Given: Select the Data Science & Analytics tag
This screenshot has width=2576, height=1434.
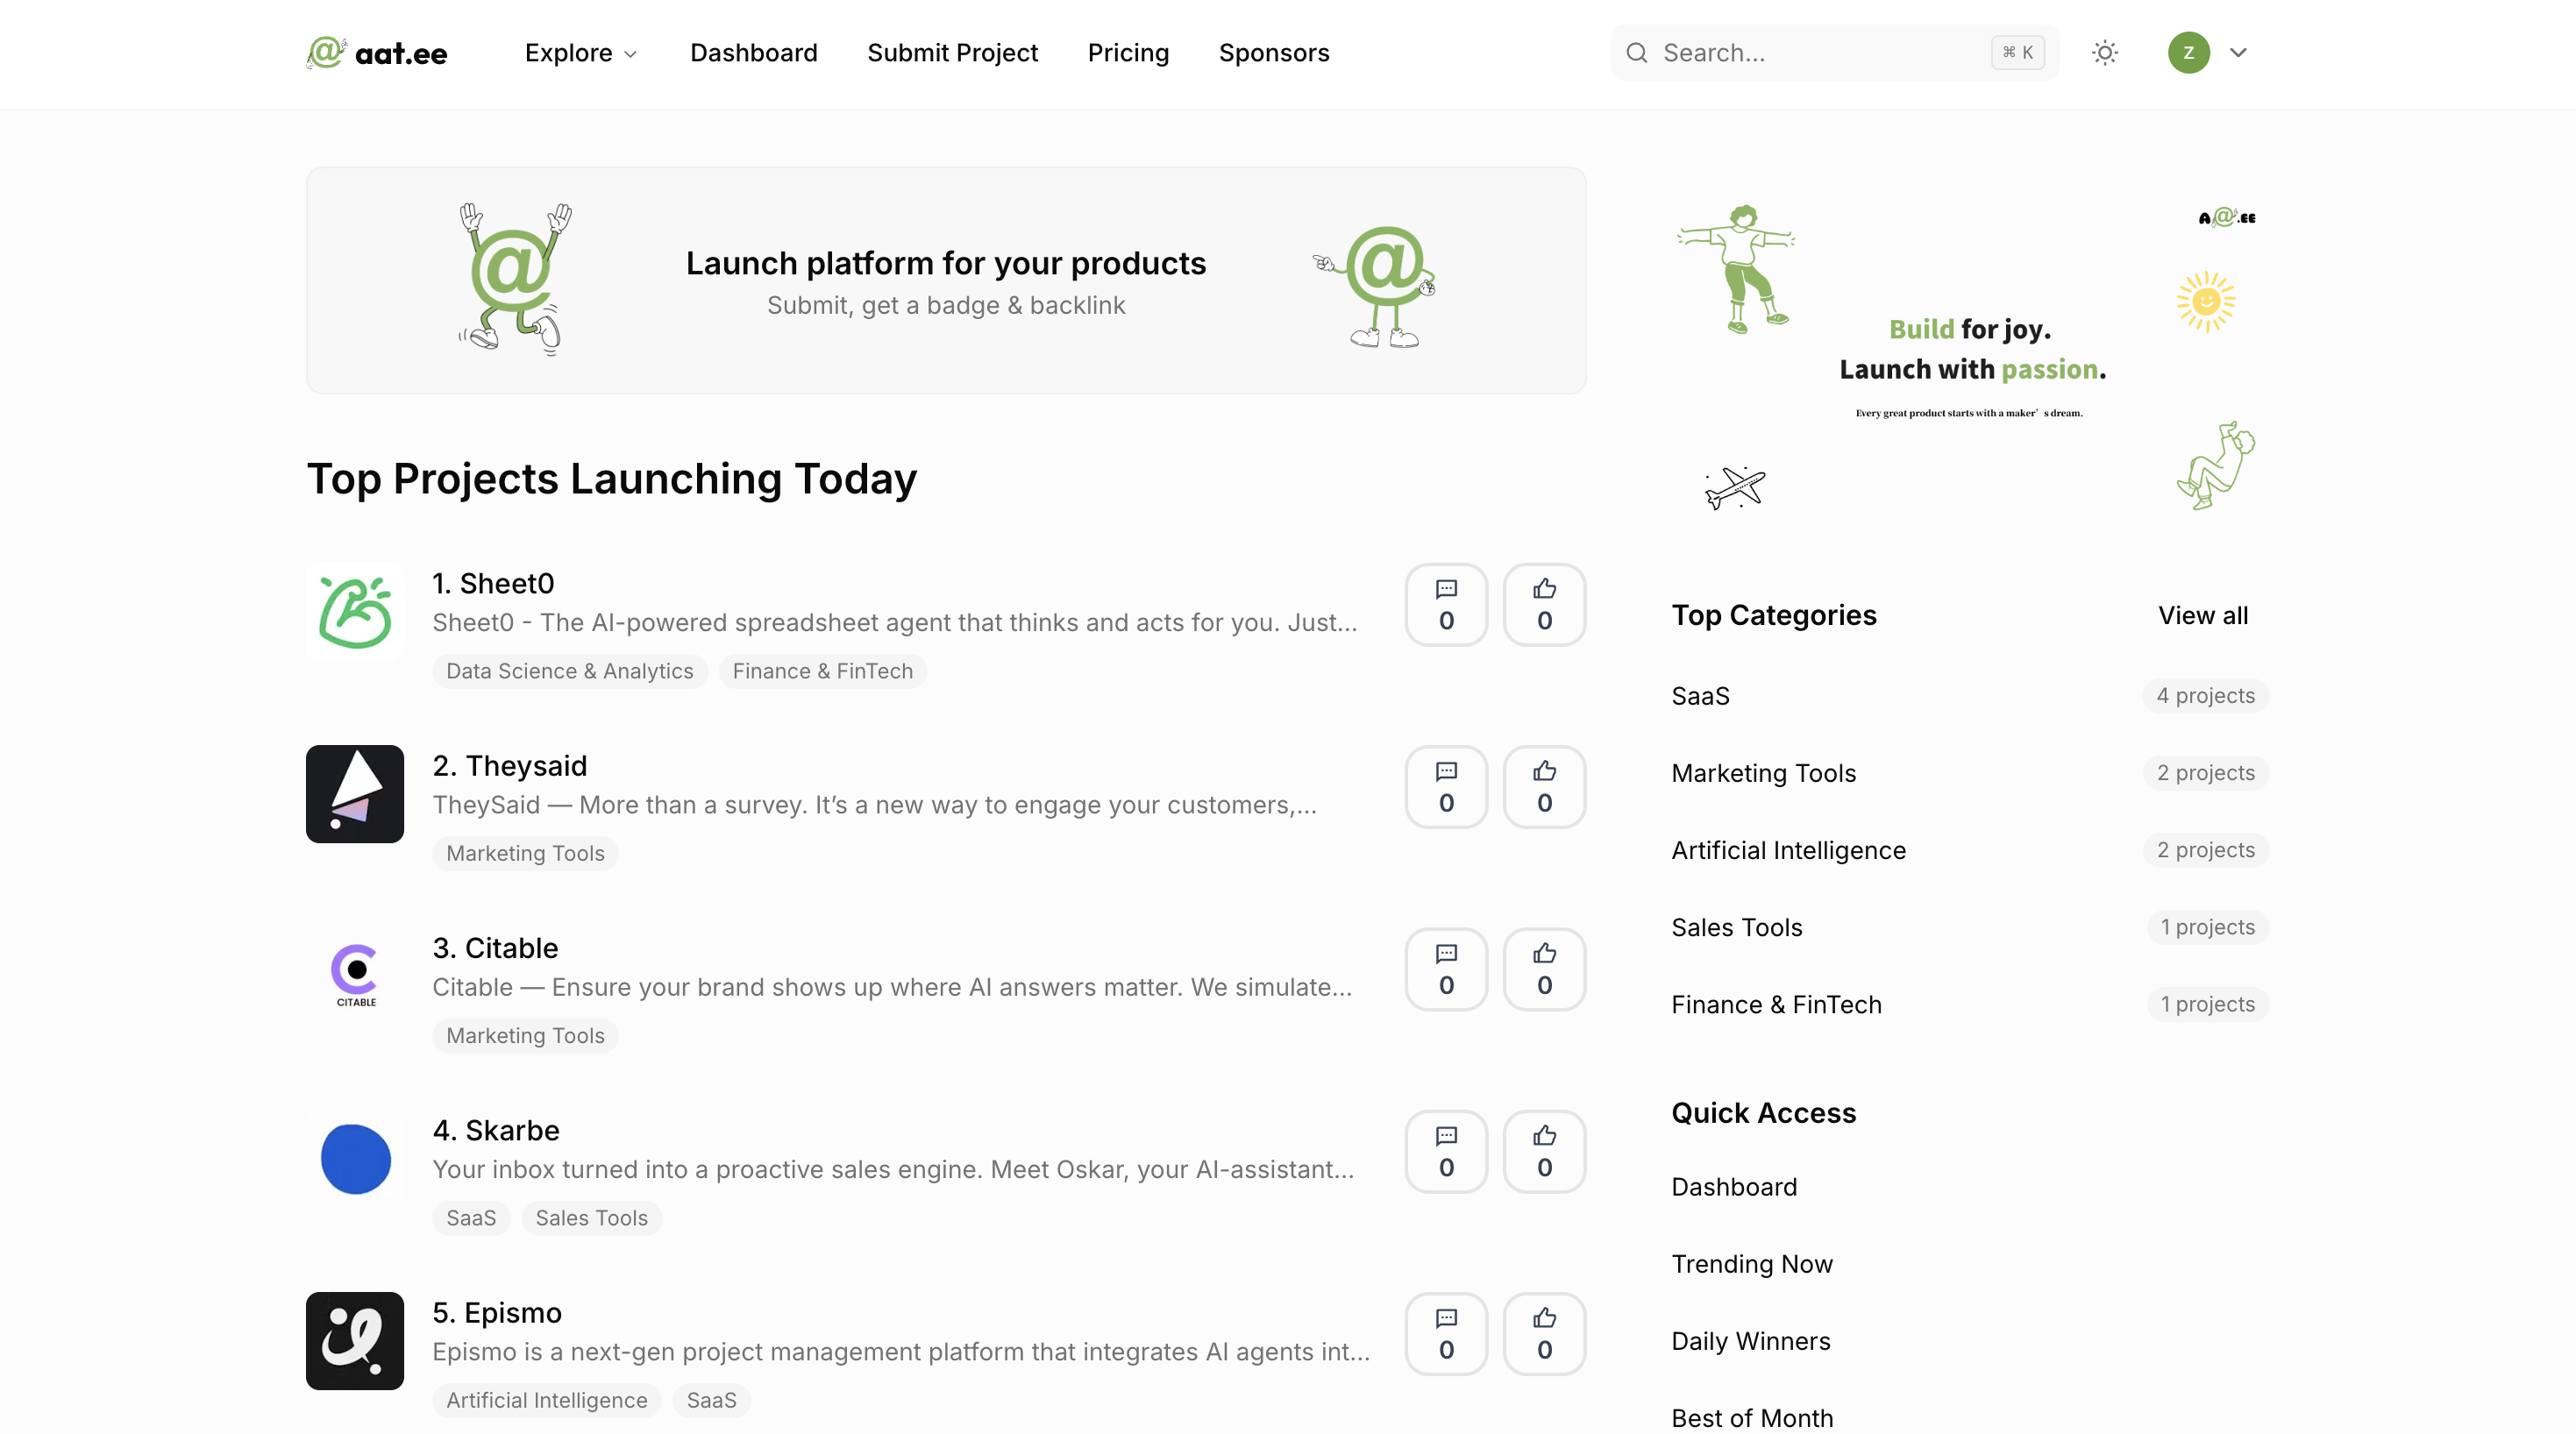Looking at the screenshot, I should pyautogui.click(x=569, y=671).
